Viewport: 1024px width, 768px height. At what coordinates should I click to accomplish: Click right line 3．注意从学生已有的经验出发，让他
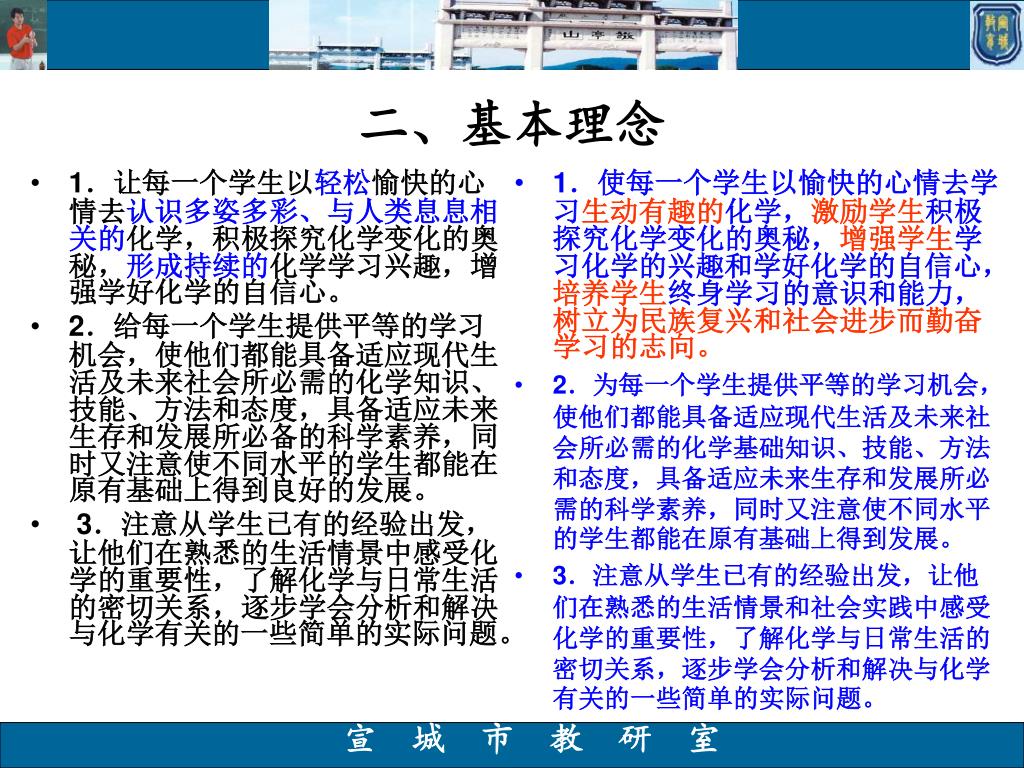[765, 576]
